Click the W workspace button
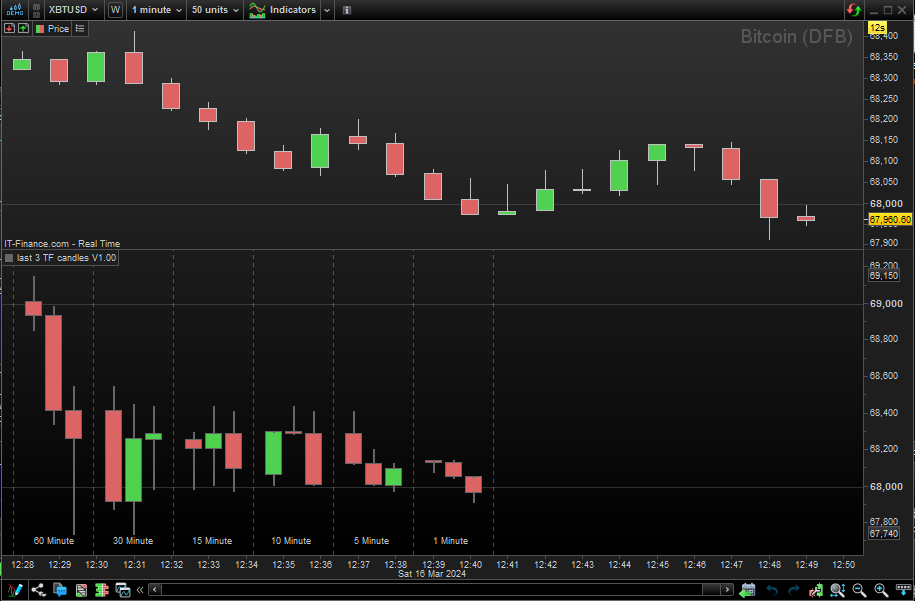This screenshot has height=601, width=915. pyautogui.click(x=116, y=10)
